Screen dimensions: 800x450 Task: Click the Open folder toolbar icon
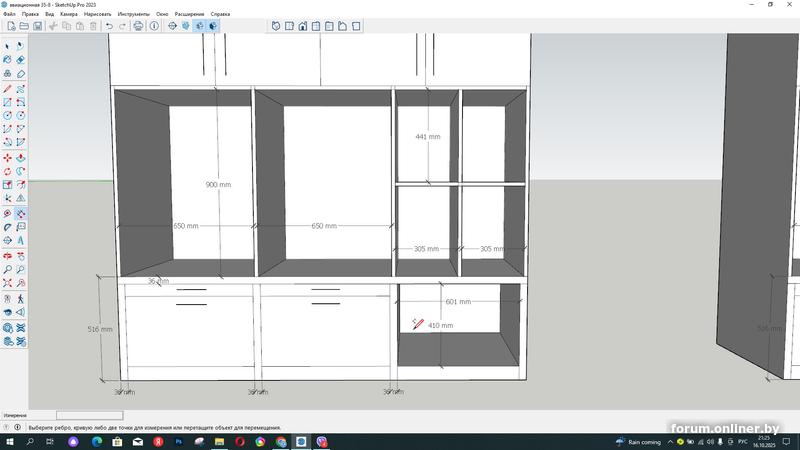24,26
